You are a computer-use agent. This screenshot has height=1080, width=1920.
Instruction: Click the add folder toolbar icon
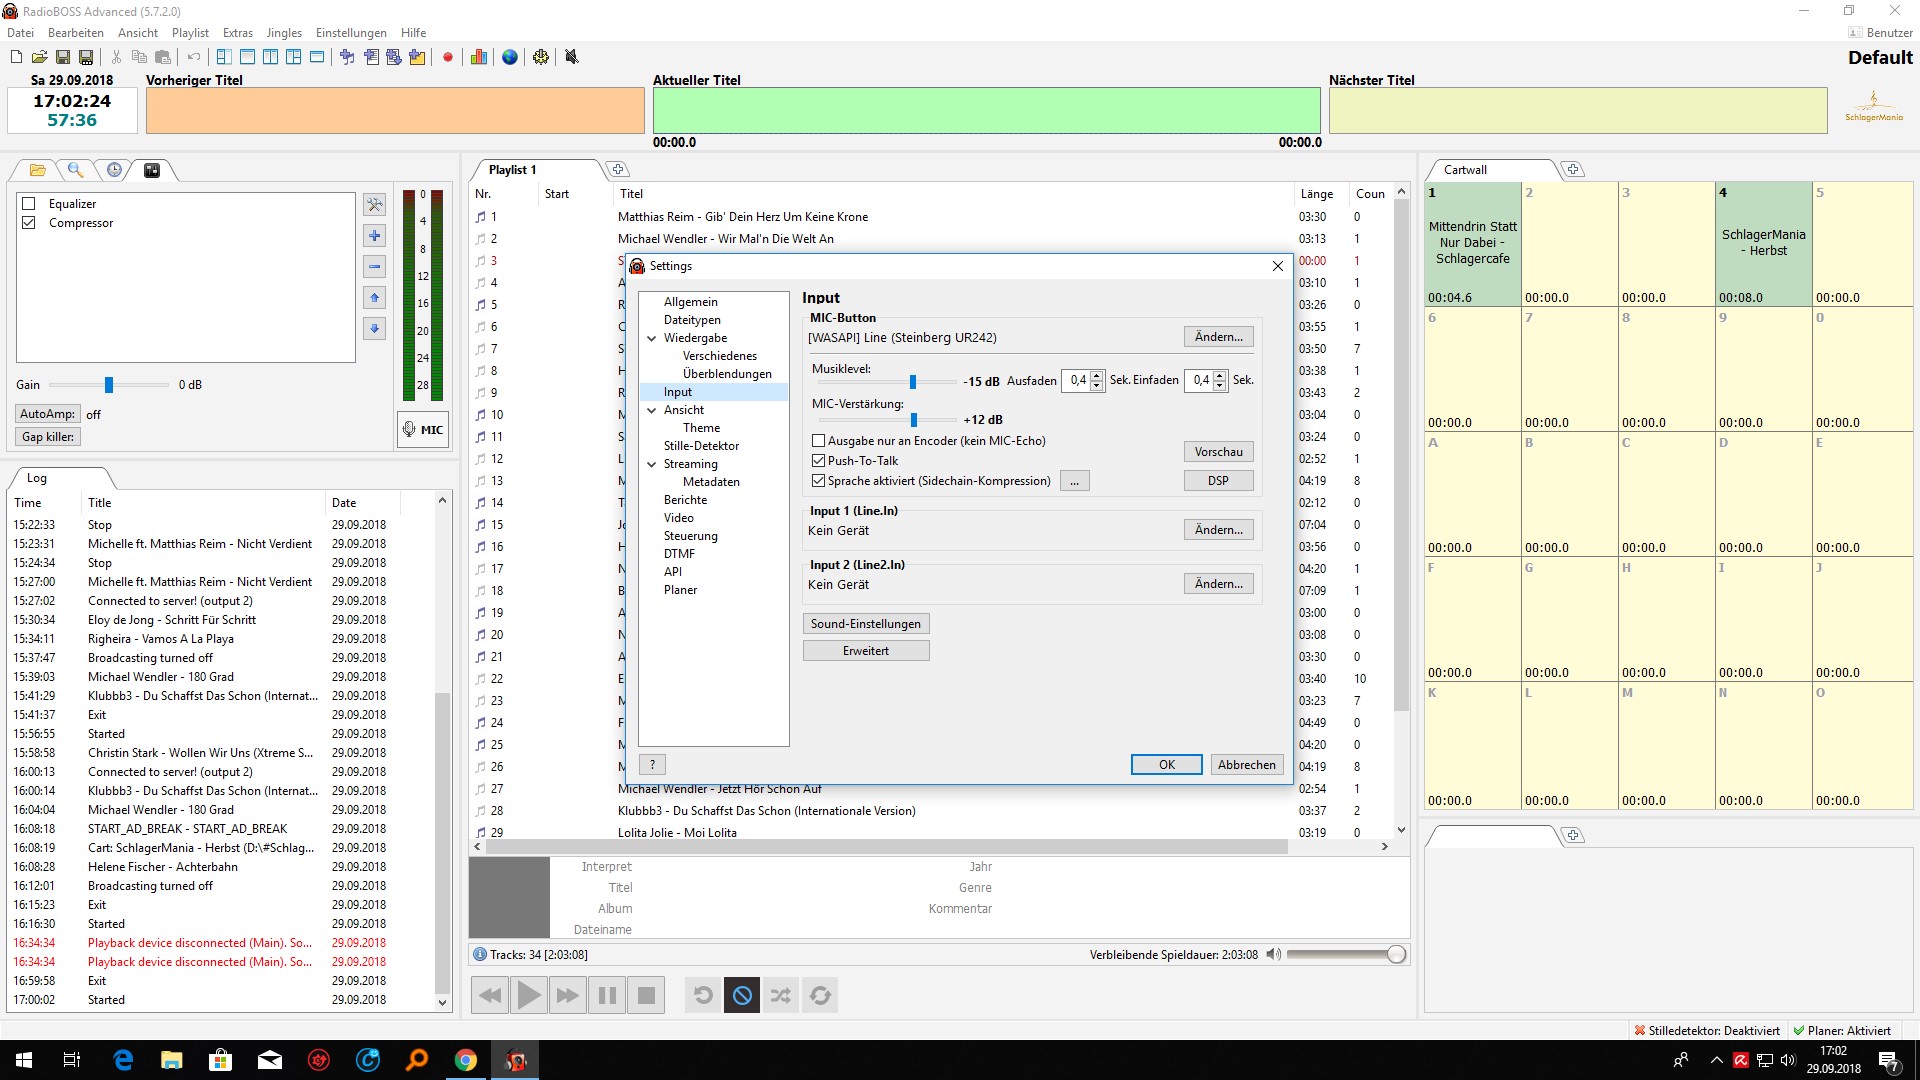(417, 57)
